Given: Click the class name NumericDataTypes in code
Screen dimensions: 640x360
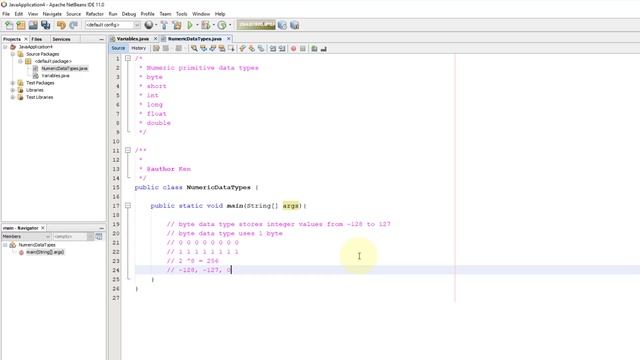Looking at the screenshot, I should [218, 187].
